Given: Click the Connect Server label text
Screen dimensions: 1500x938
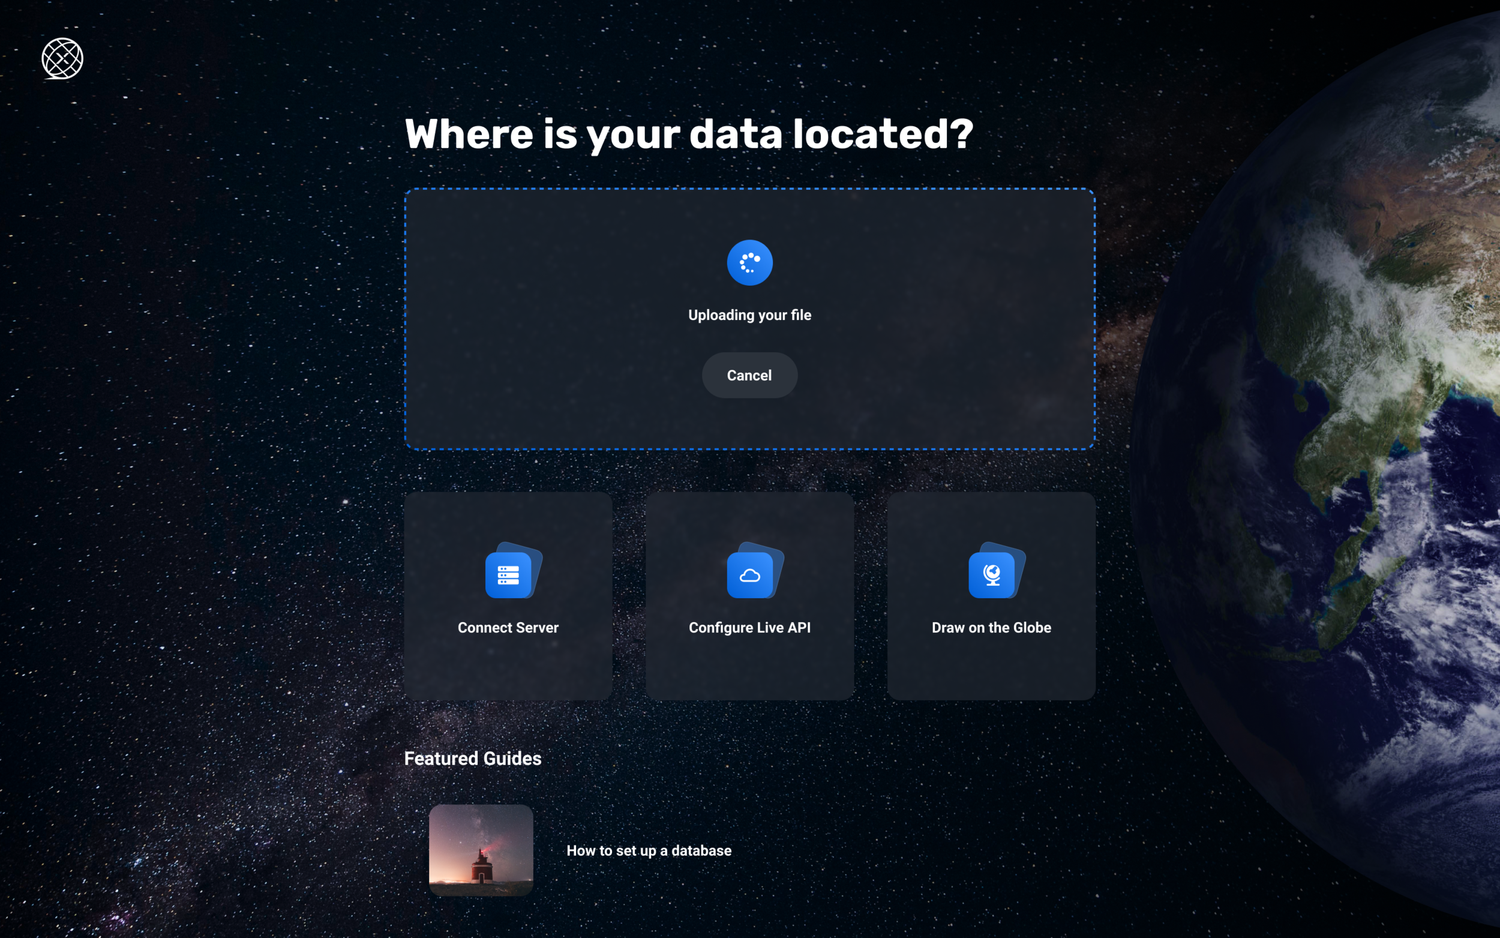Looking at the screenshot, I should tap(508, 627).
